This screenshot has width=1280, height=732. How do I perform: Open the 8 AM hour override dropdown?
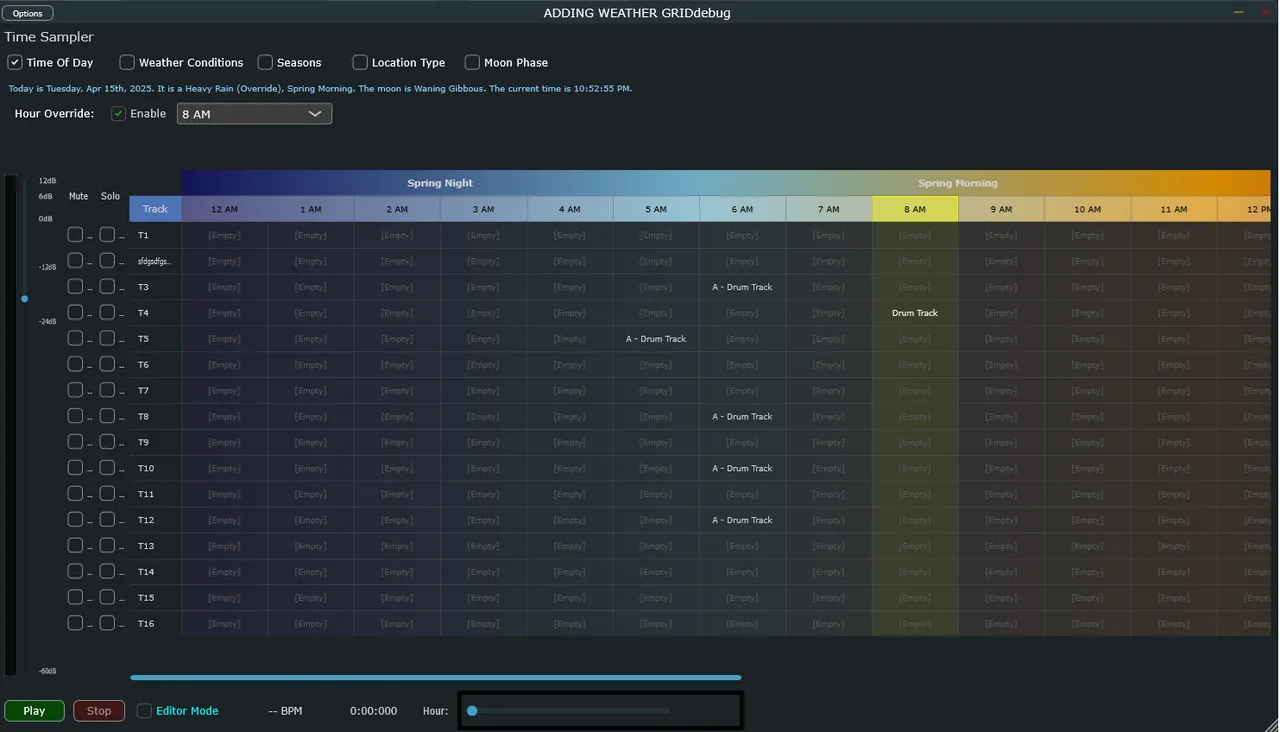pyautogui.click(x=254, y=114)
